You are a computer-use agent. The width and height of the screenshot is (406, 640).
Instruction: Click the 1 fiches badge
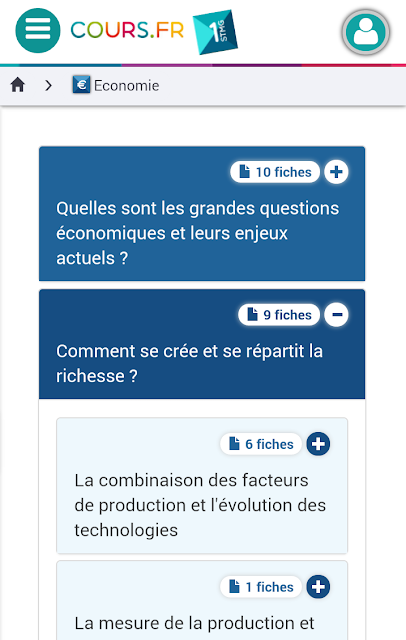pos(261,587)
